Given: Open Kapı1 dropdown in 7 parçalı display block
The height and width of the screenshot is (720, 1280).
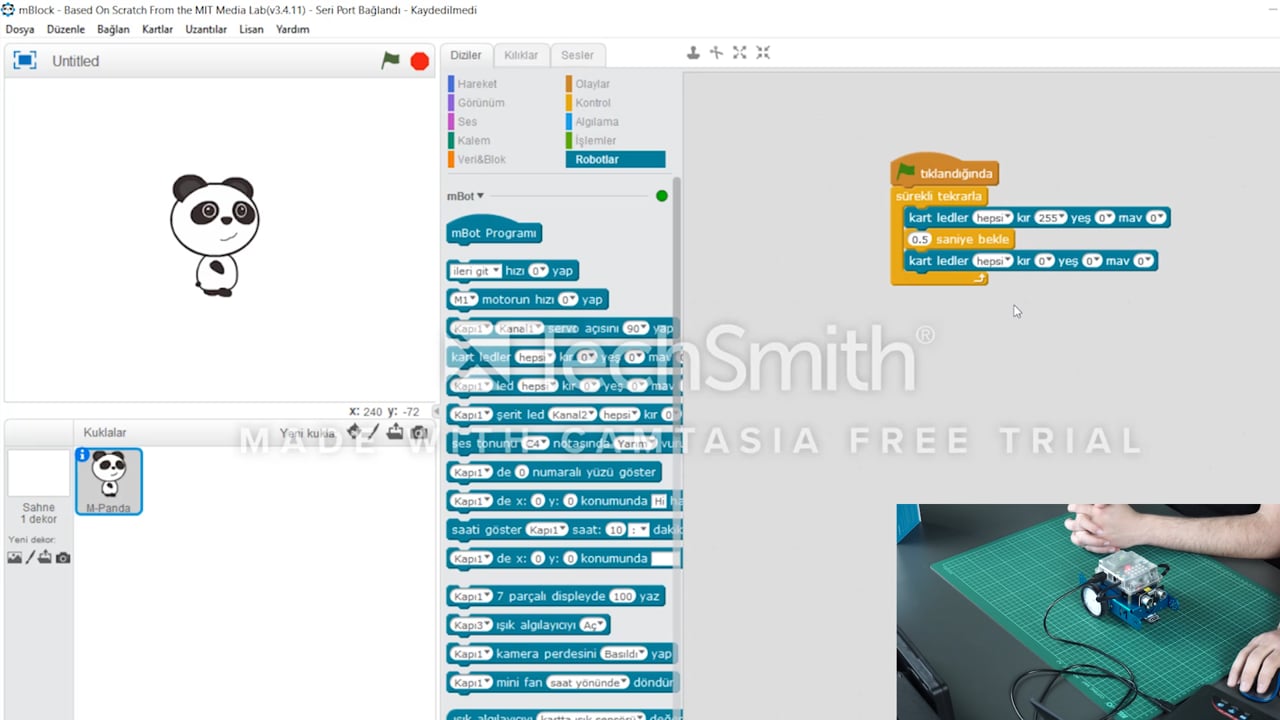Looking at the screenshot, I should 472,596.
